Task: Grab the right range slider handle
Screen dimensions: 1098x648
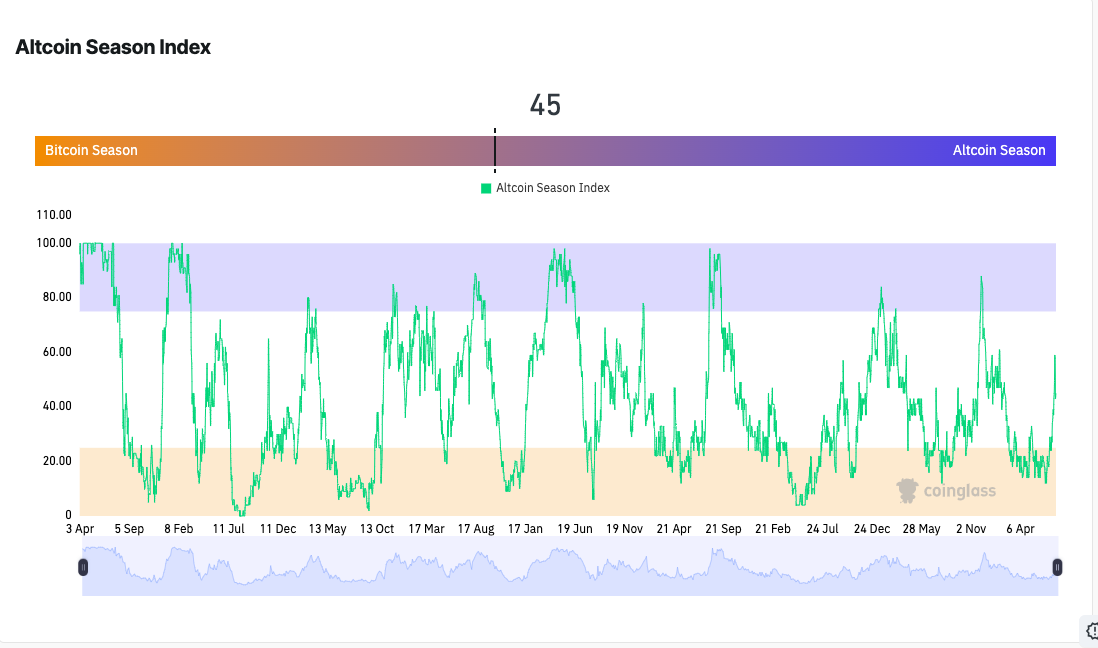Action: [1057, 567]
